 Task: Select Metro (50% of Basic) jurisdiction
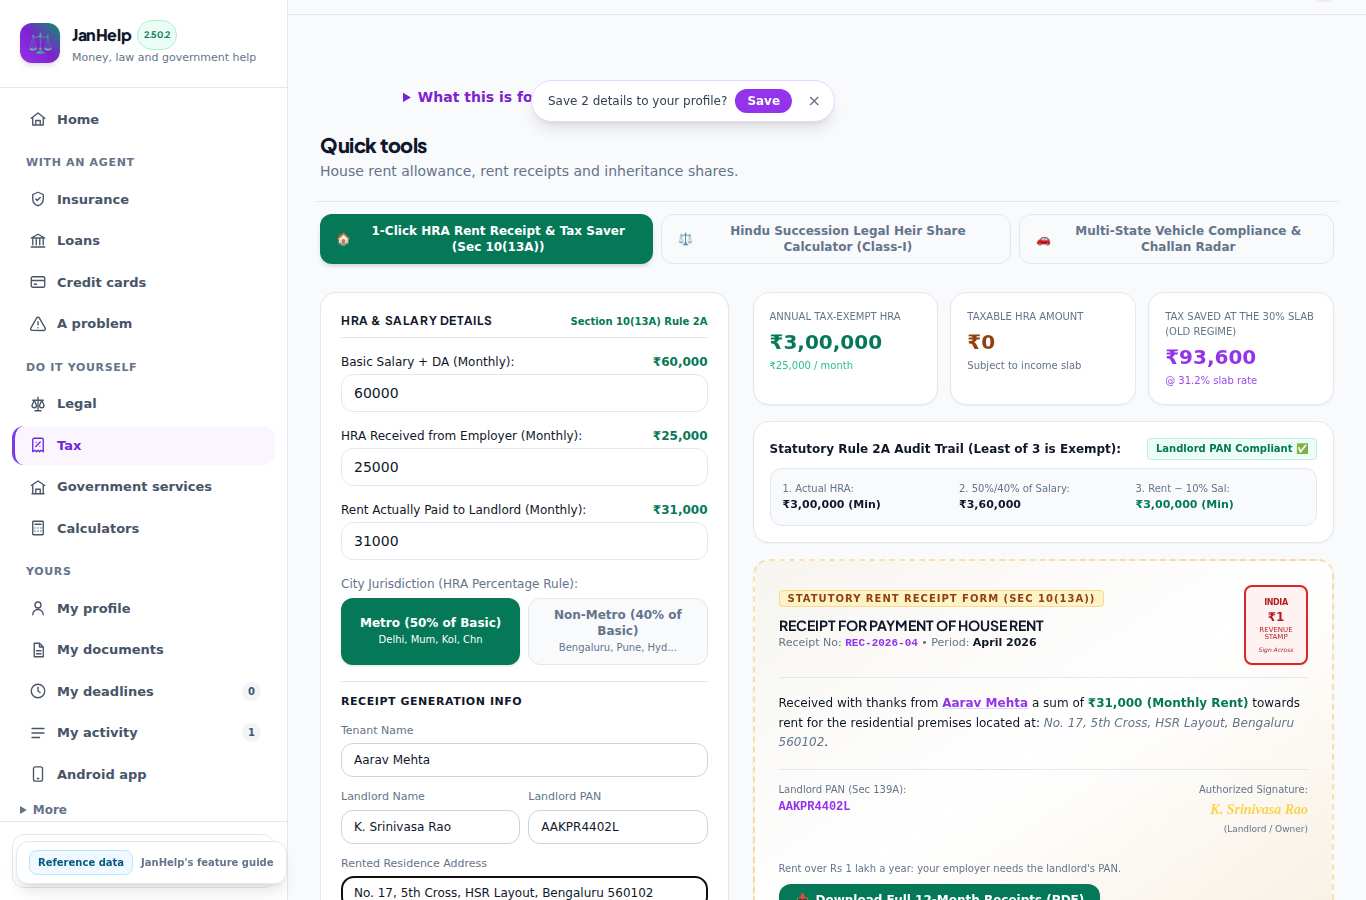tap(430, 631)
